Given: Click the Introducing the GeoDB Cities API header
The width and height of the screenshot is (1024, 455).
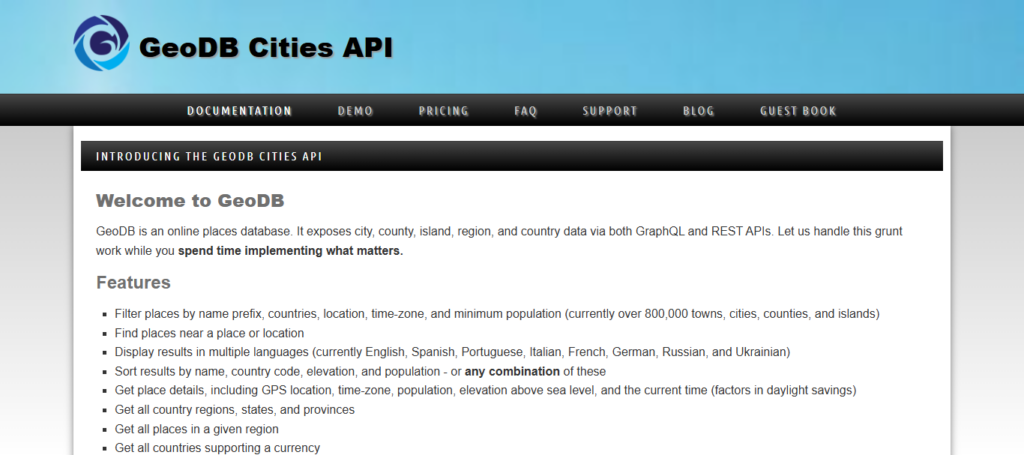Looking at the screenshot, I should pyautogui.click(x=511, y=157).
